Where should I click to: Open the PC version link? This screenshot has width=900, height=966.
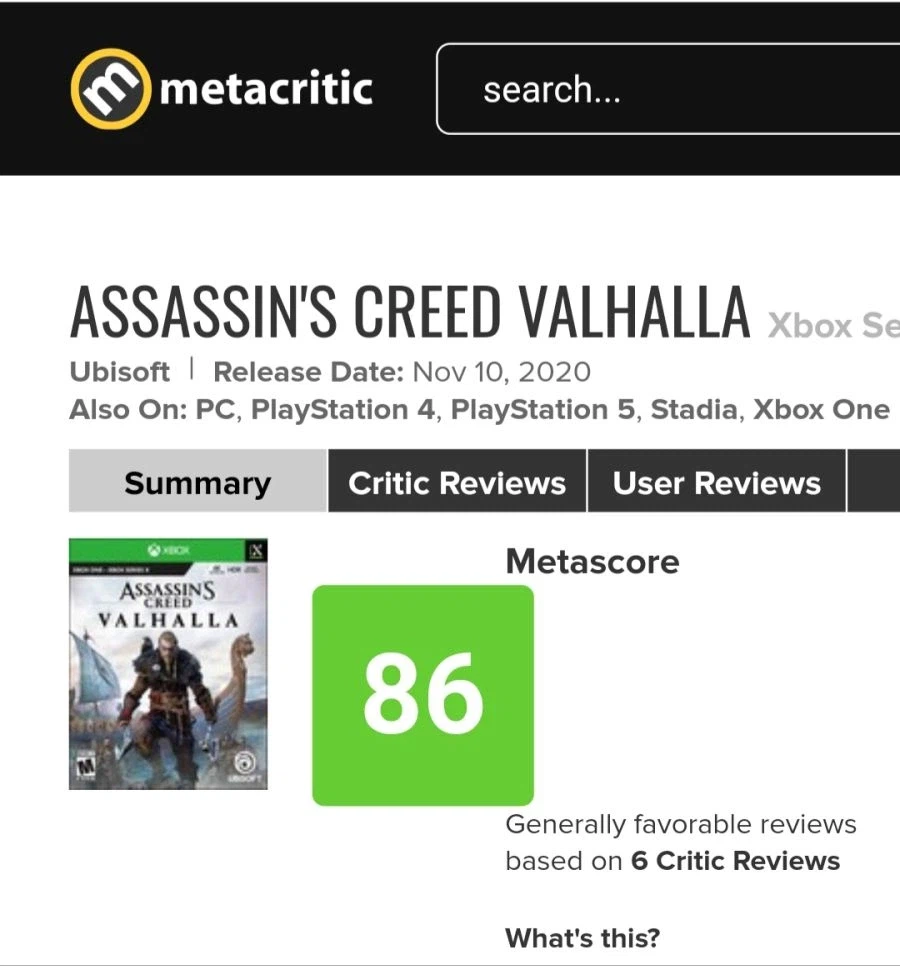(x=217, y=410)
